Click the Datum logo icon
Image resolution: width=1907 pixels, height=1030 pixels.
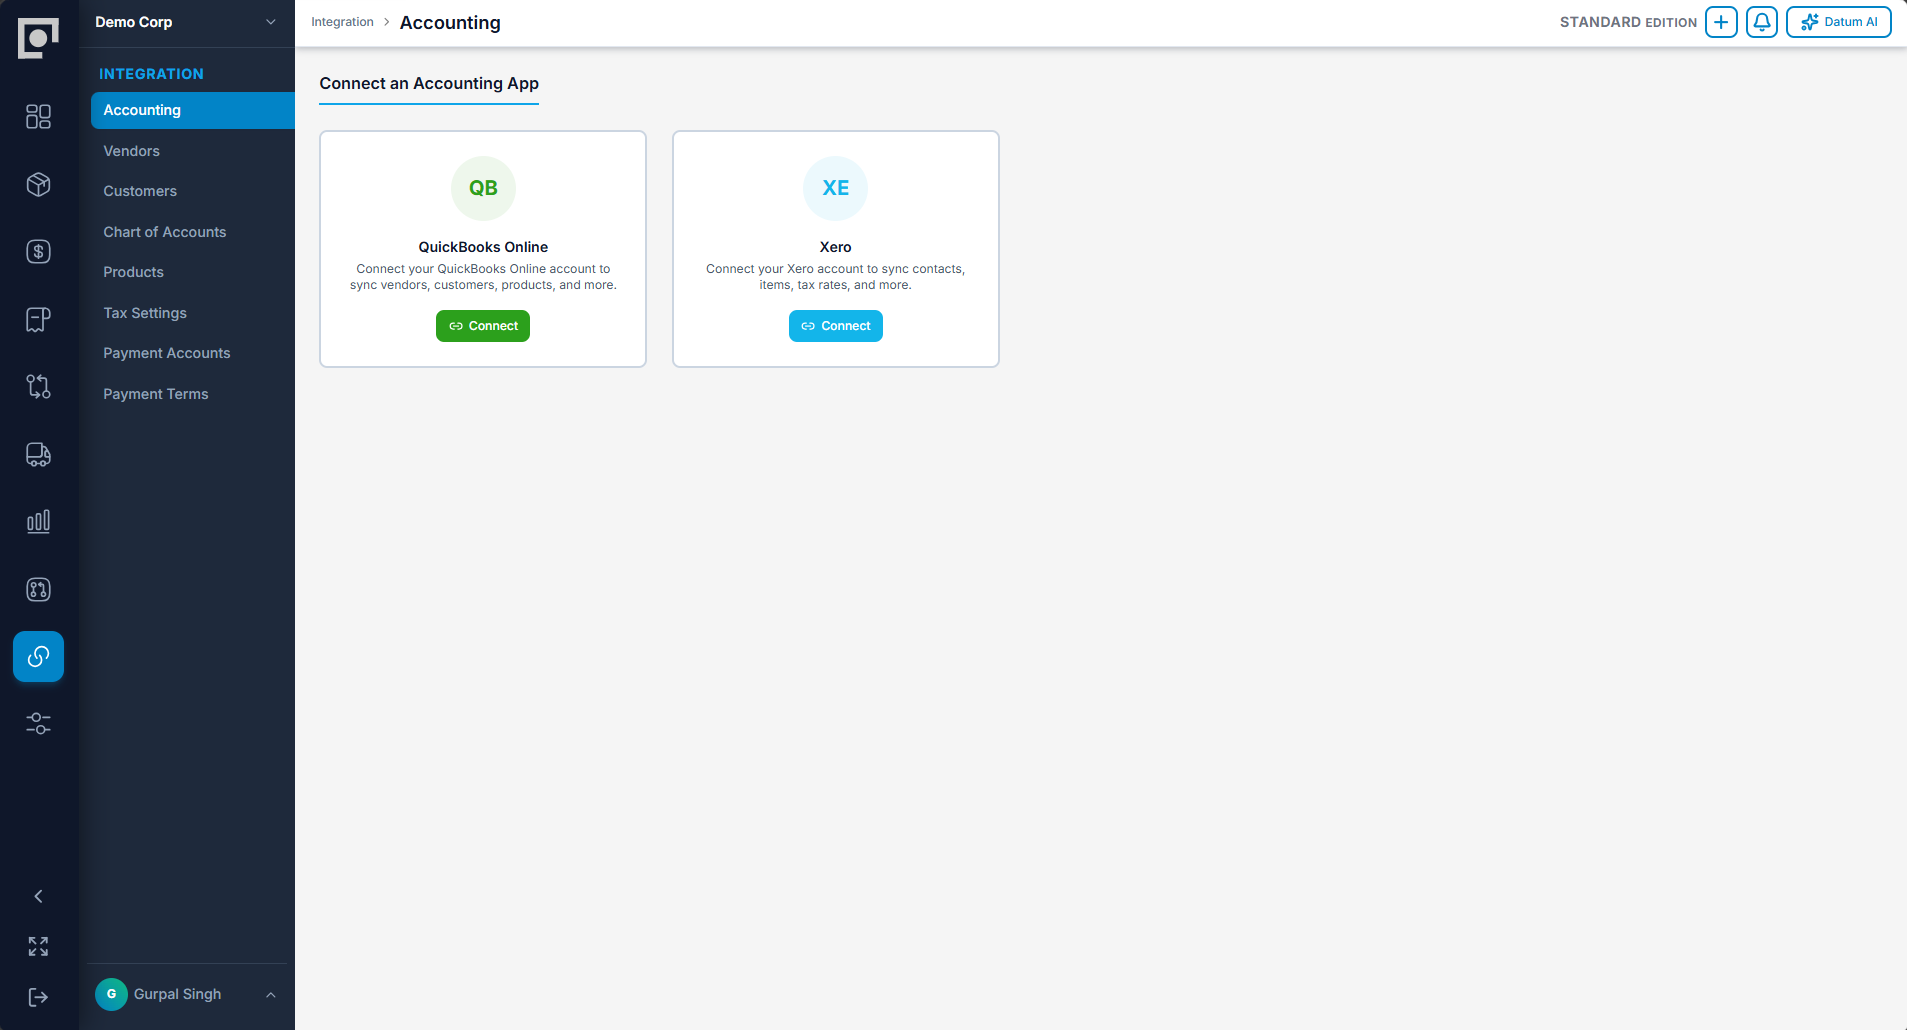click(38, 39)
